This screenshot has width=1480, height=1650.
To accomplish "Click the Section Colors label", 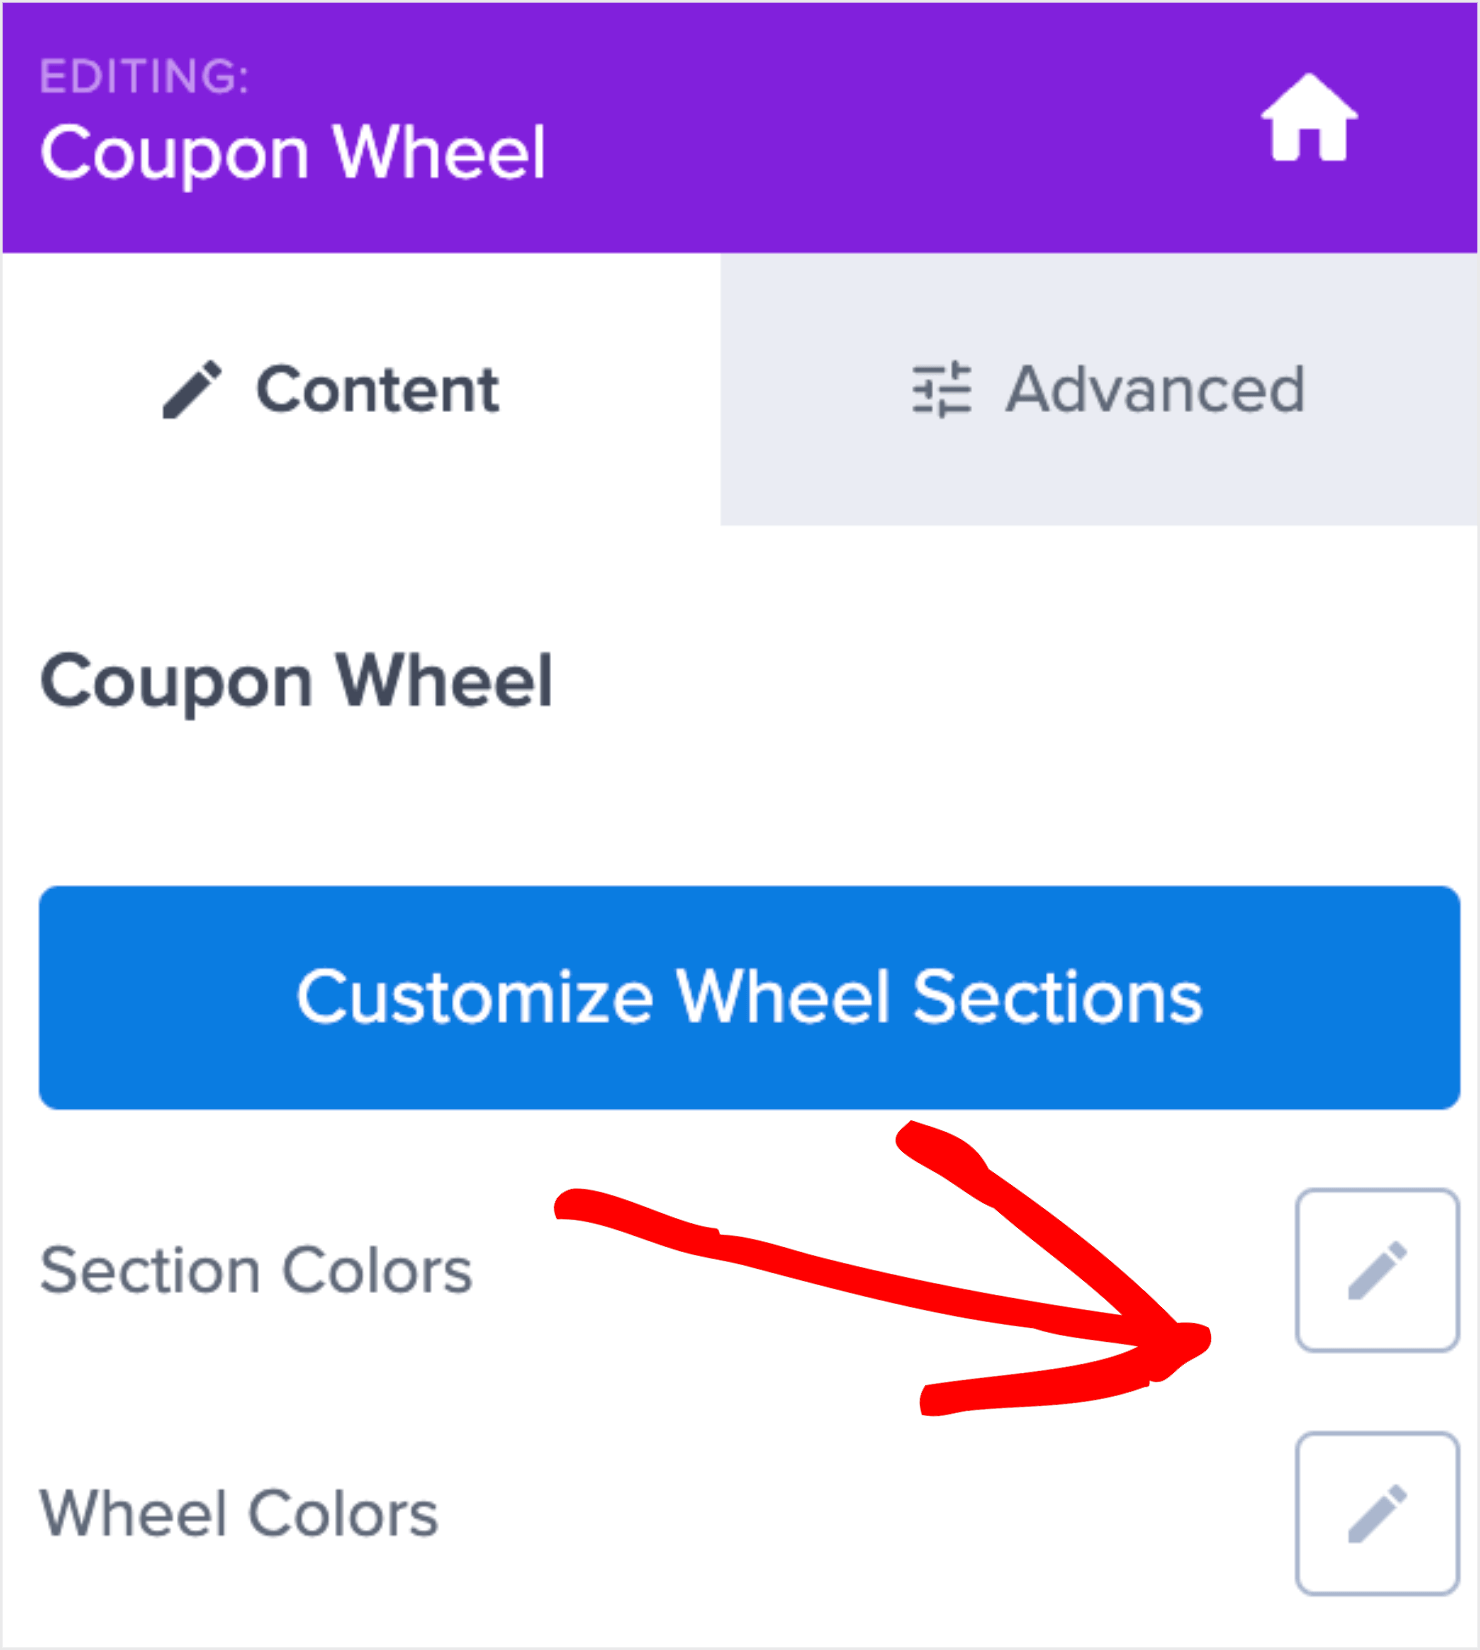I will click(256, 1270).
